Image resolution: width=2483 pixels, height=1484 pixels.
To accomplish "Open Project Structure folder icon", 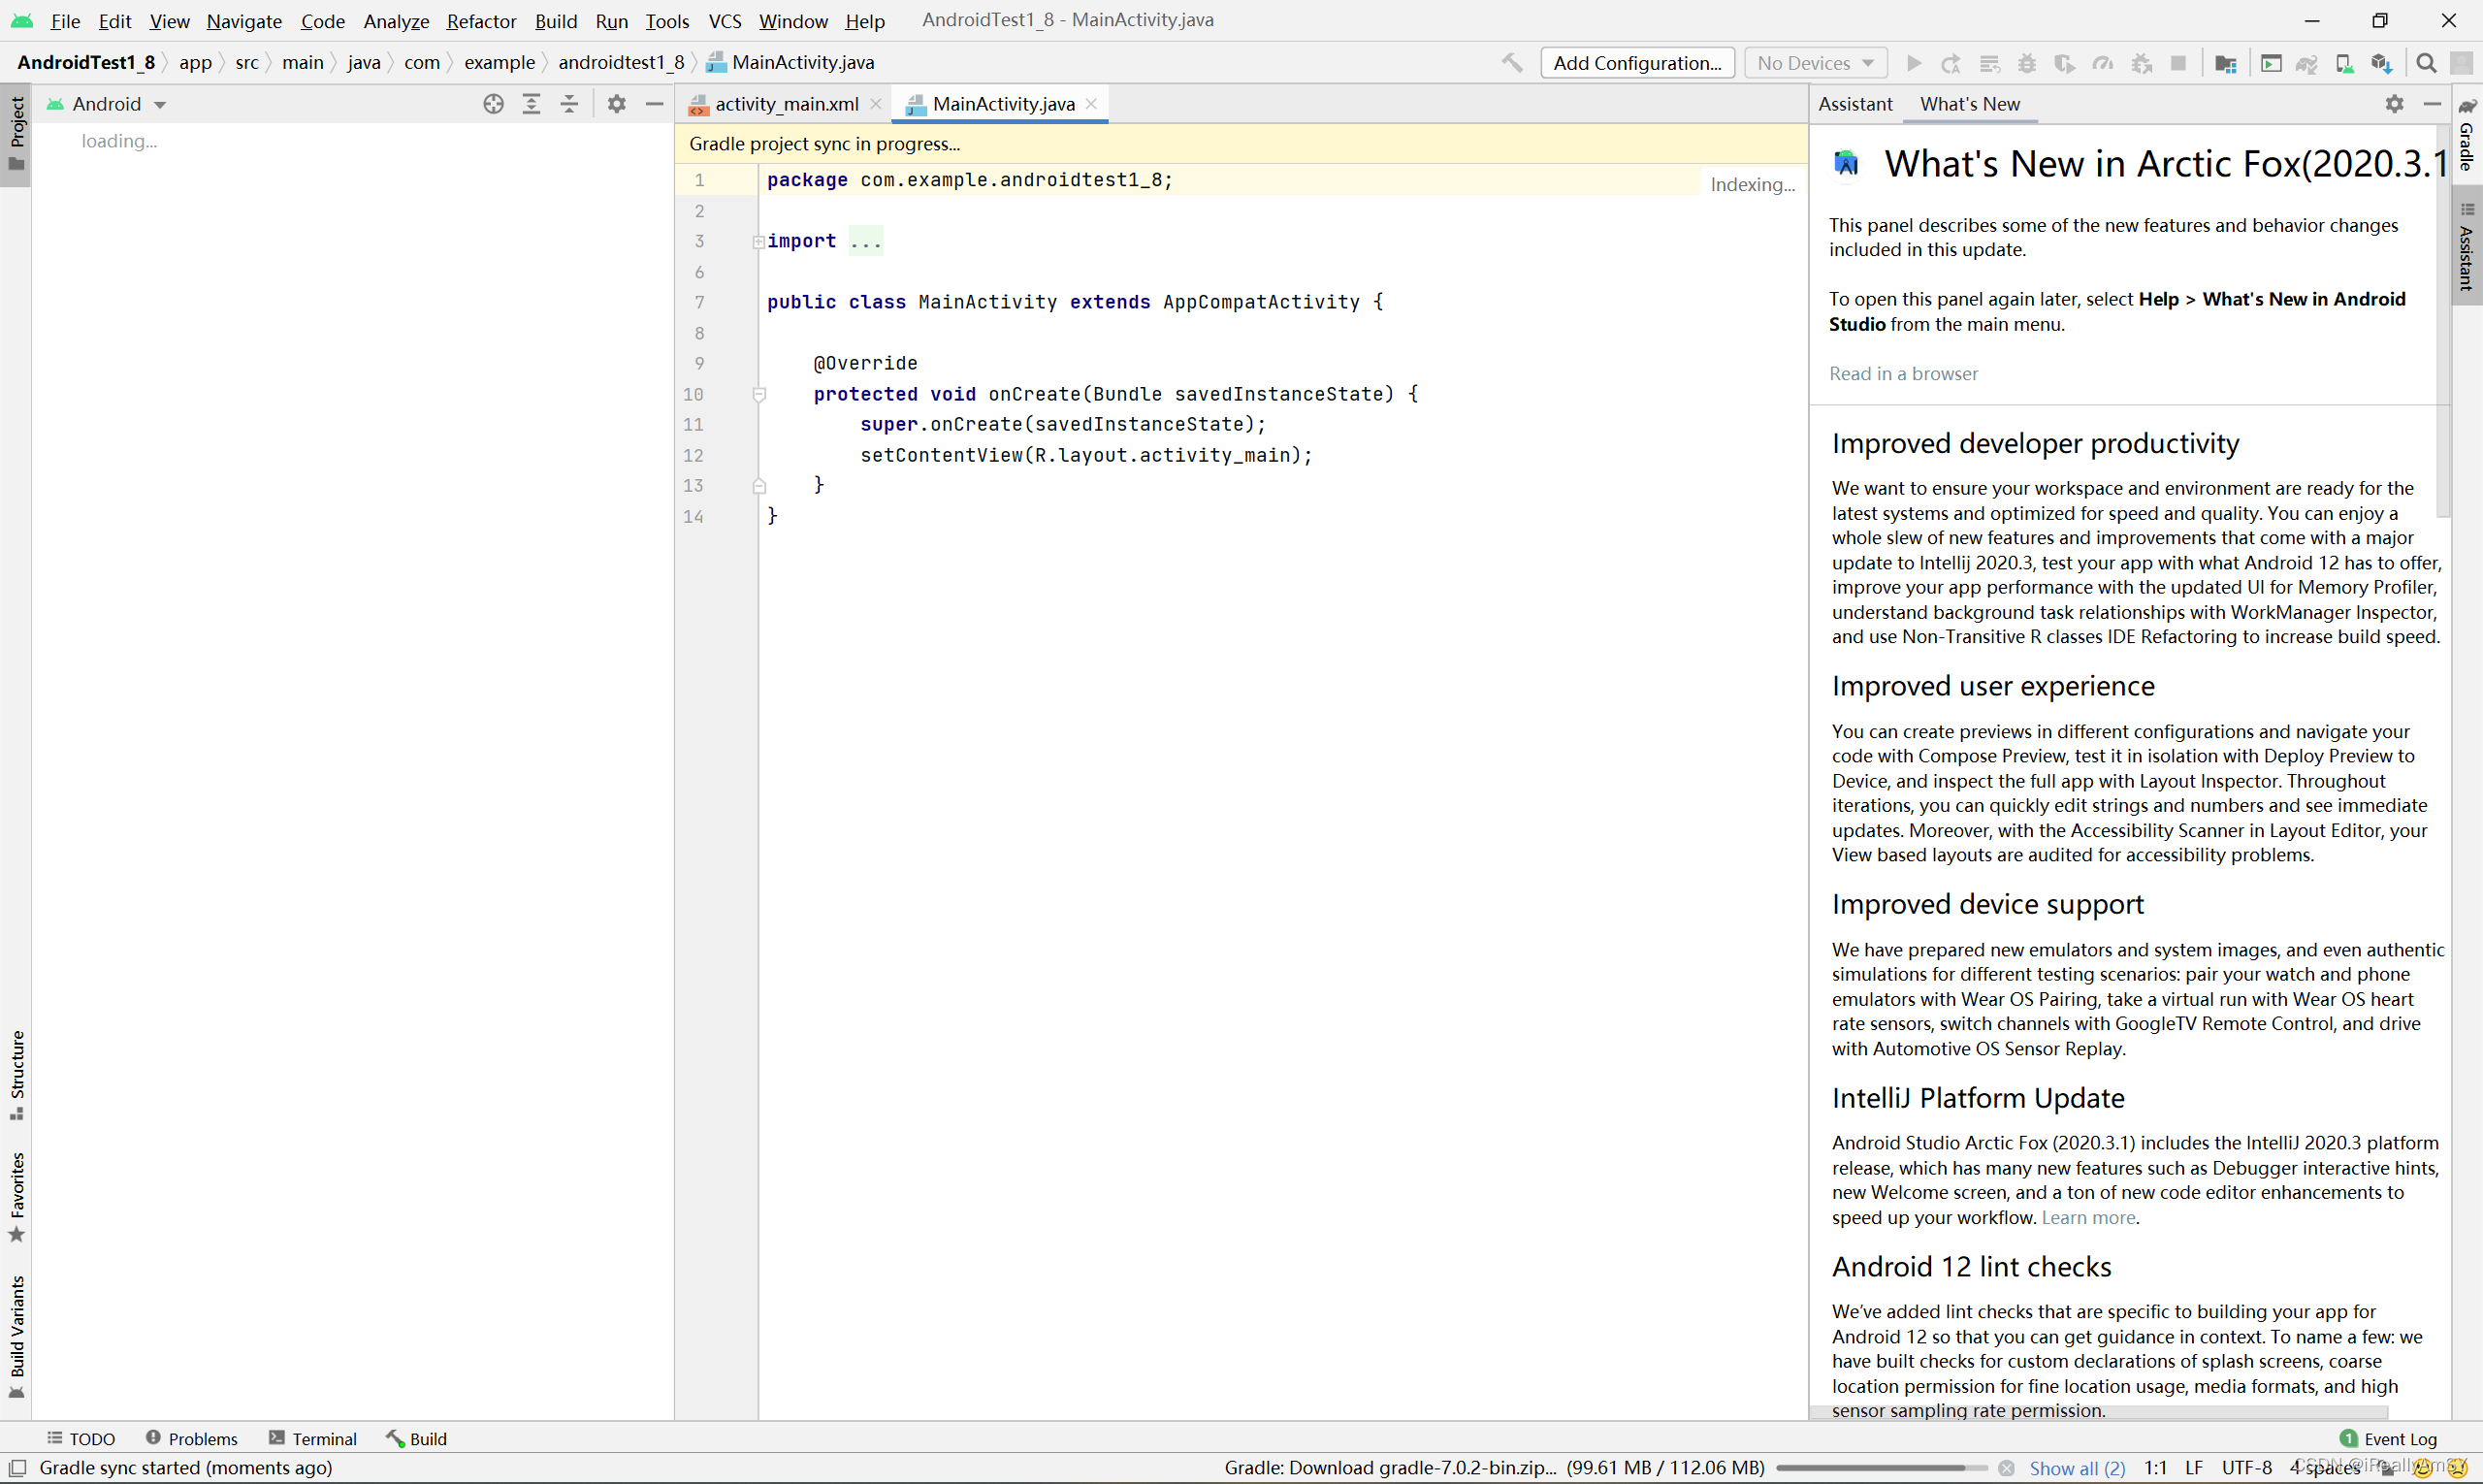I will click(x=2225, y=63).
